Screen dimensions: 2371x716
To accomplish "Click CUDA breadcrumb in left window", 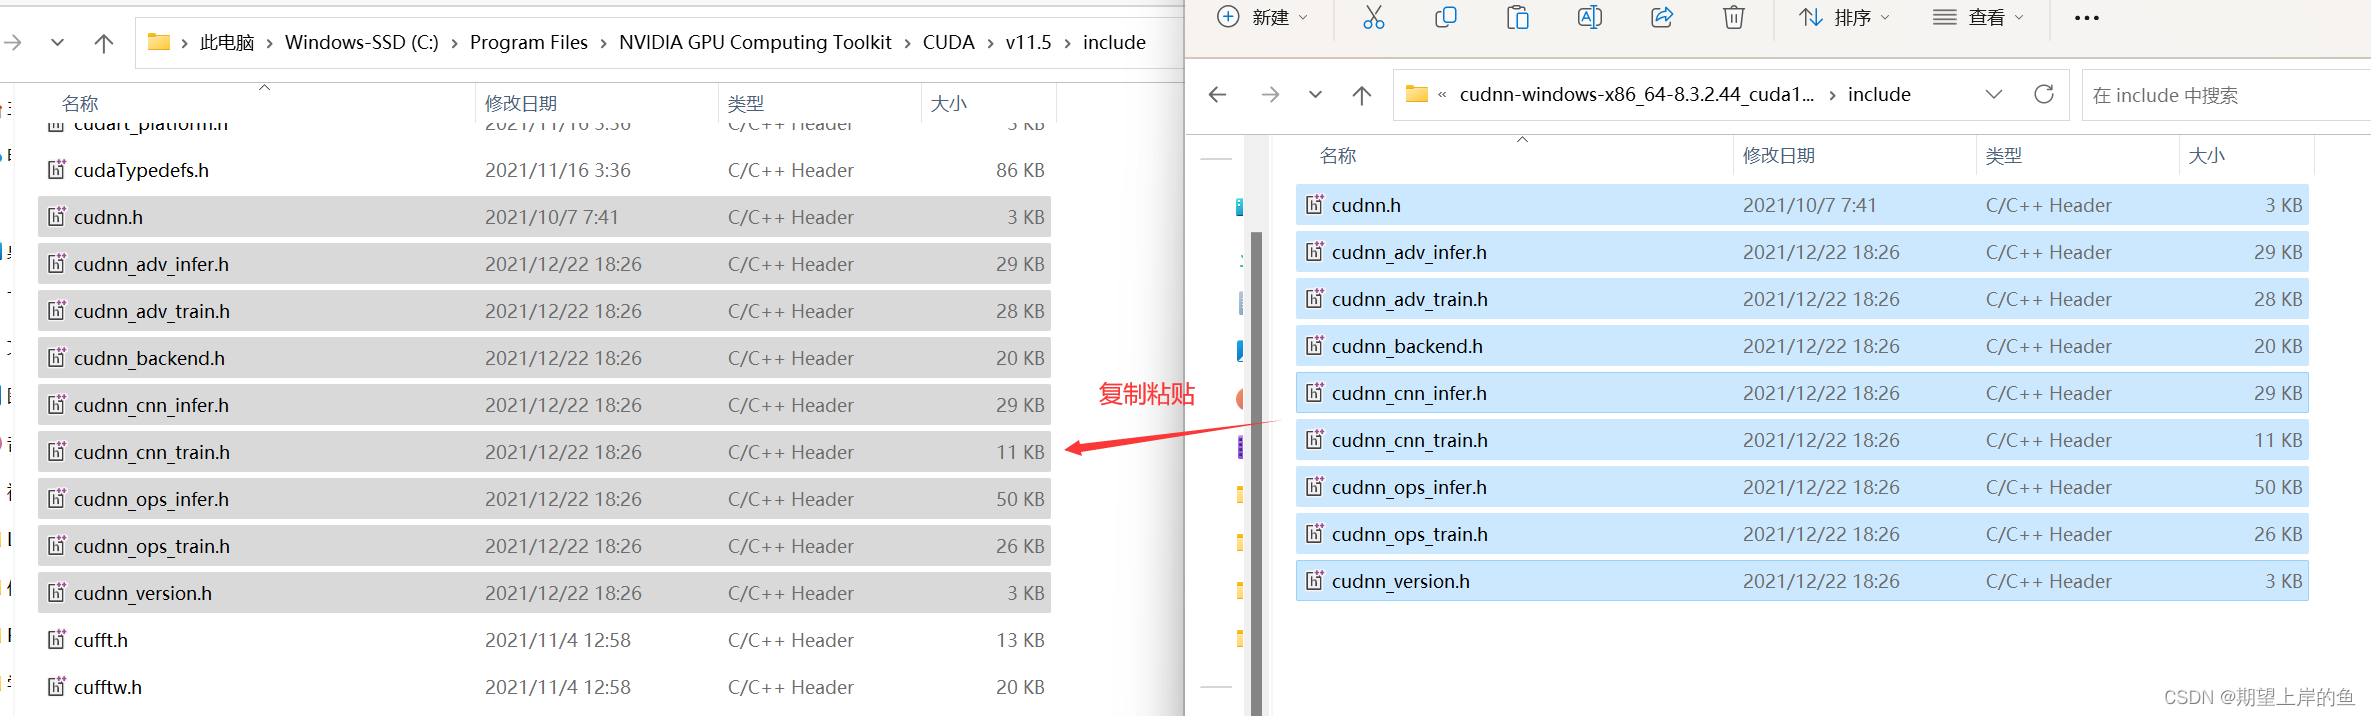I will [x=948, y=43].
